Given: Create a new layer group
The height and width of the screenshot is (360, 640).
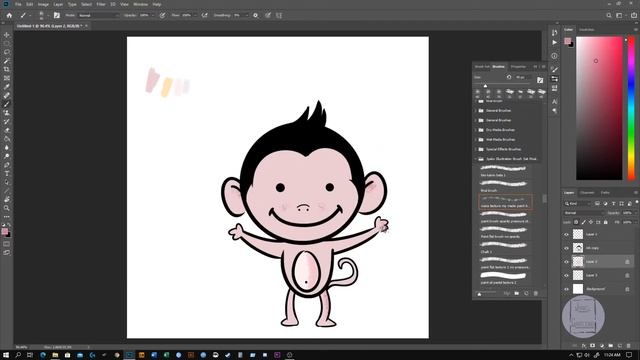Looking at the screenshot, I should click(x=611, y=346).
